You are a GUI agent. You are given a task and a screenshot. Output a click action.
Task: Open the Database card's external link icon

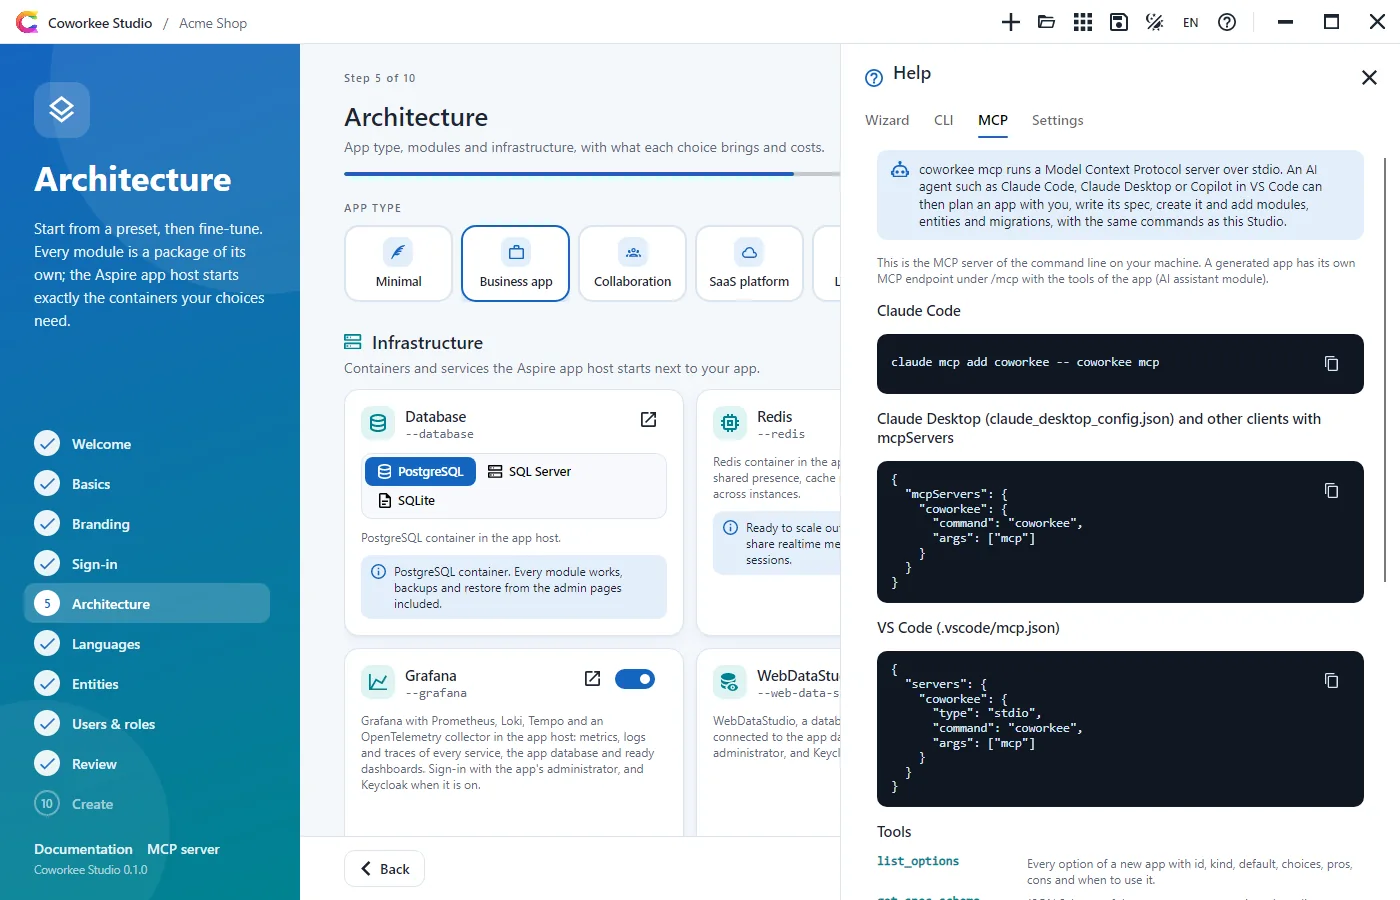click(x=648, y=419)
